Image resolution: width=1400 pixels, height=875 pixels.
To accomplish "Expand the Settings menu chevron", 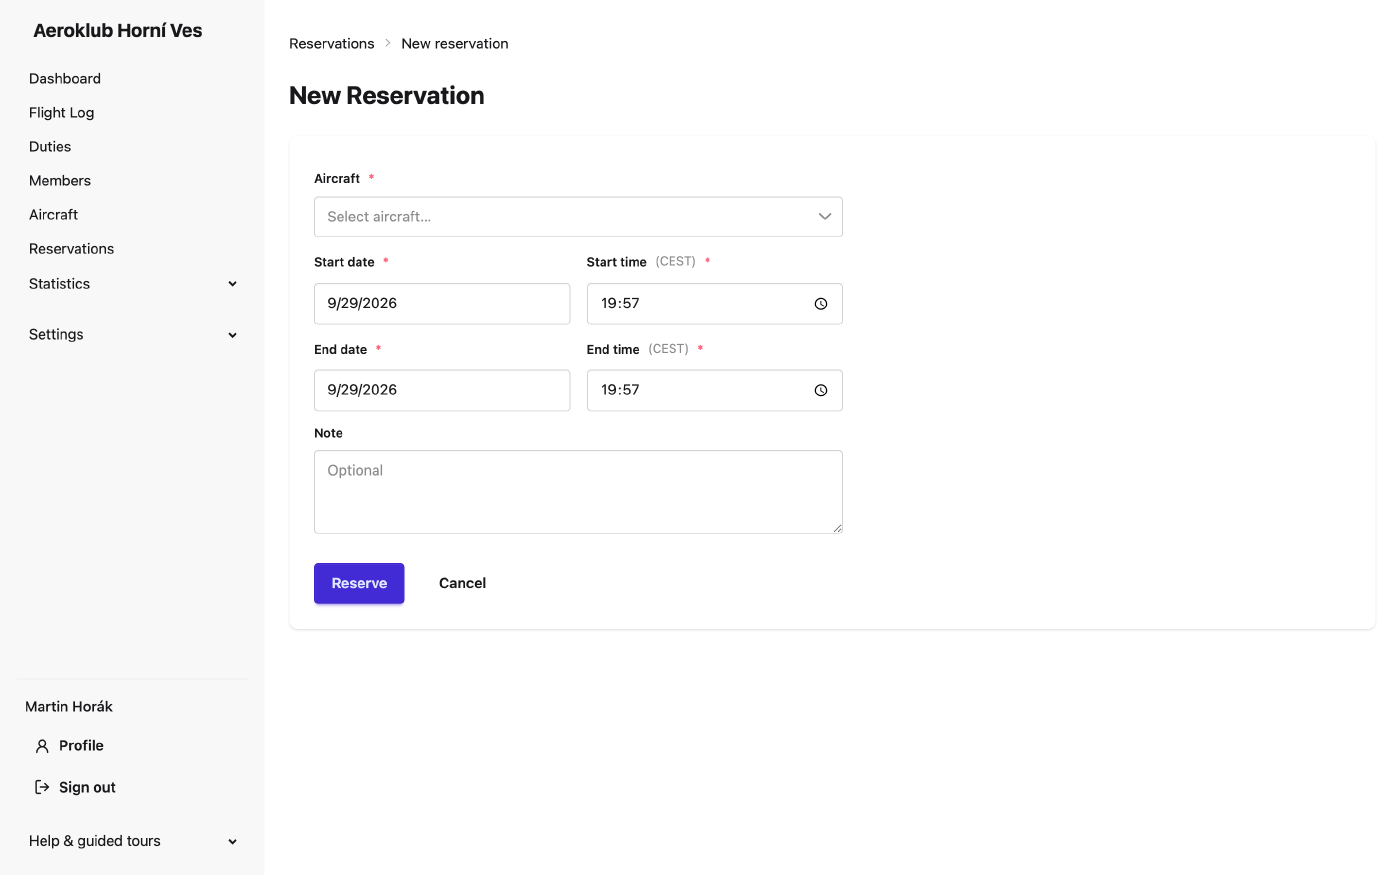I will (x=233, y=335).
